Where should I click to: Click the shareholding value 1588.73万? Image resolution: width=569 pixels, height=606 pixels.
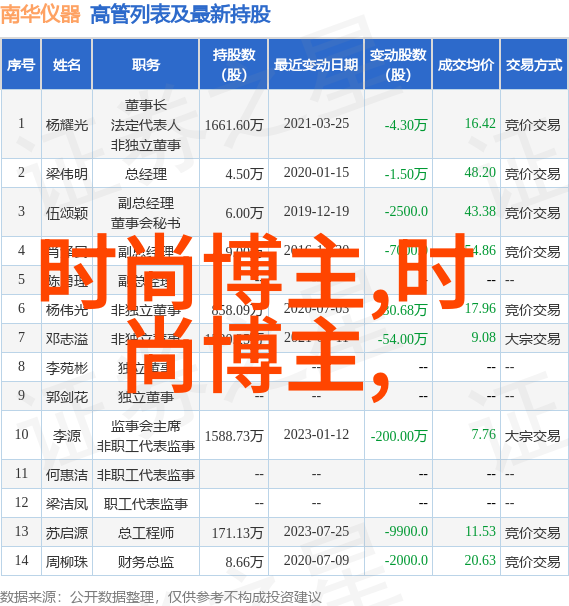(x=234, y=436)
